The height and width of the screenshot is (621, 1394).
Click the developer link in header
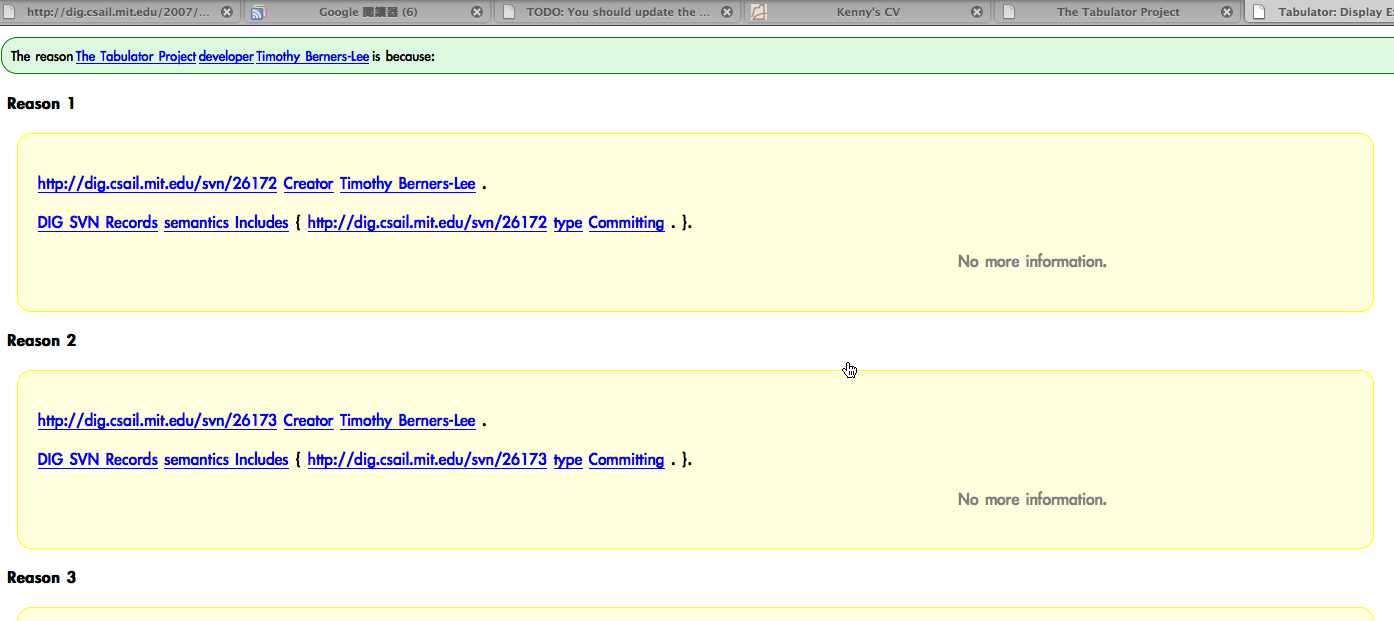click(x=226, y=57)
